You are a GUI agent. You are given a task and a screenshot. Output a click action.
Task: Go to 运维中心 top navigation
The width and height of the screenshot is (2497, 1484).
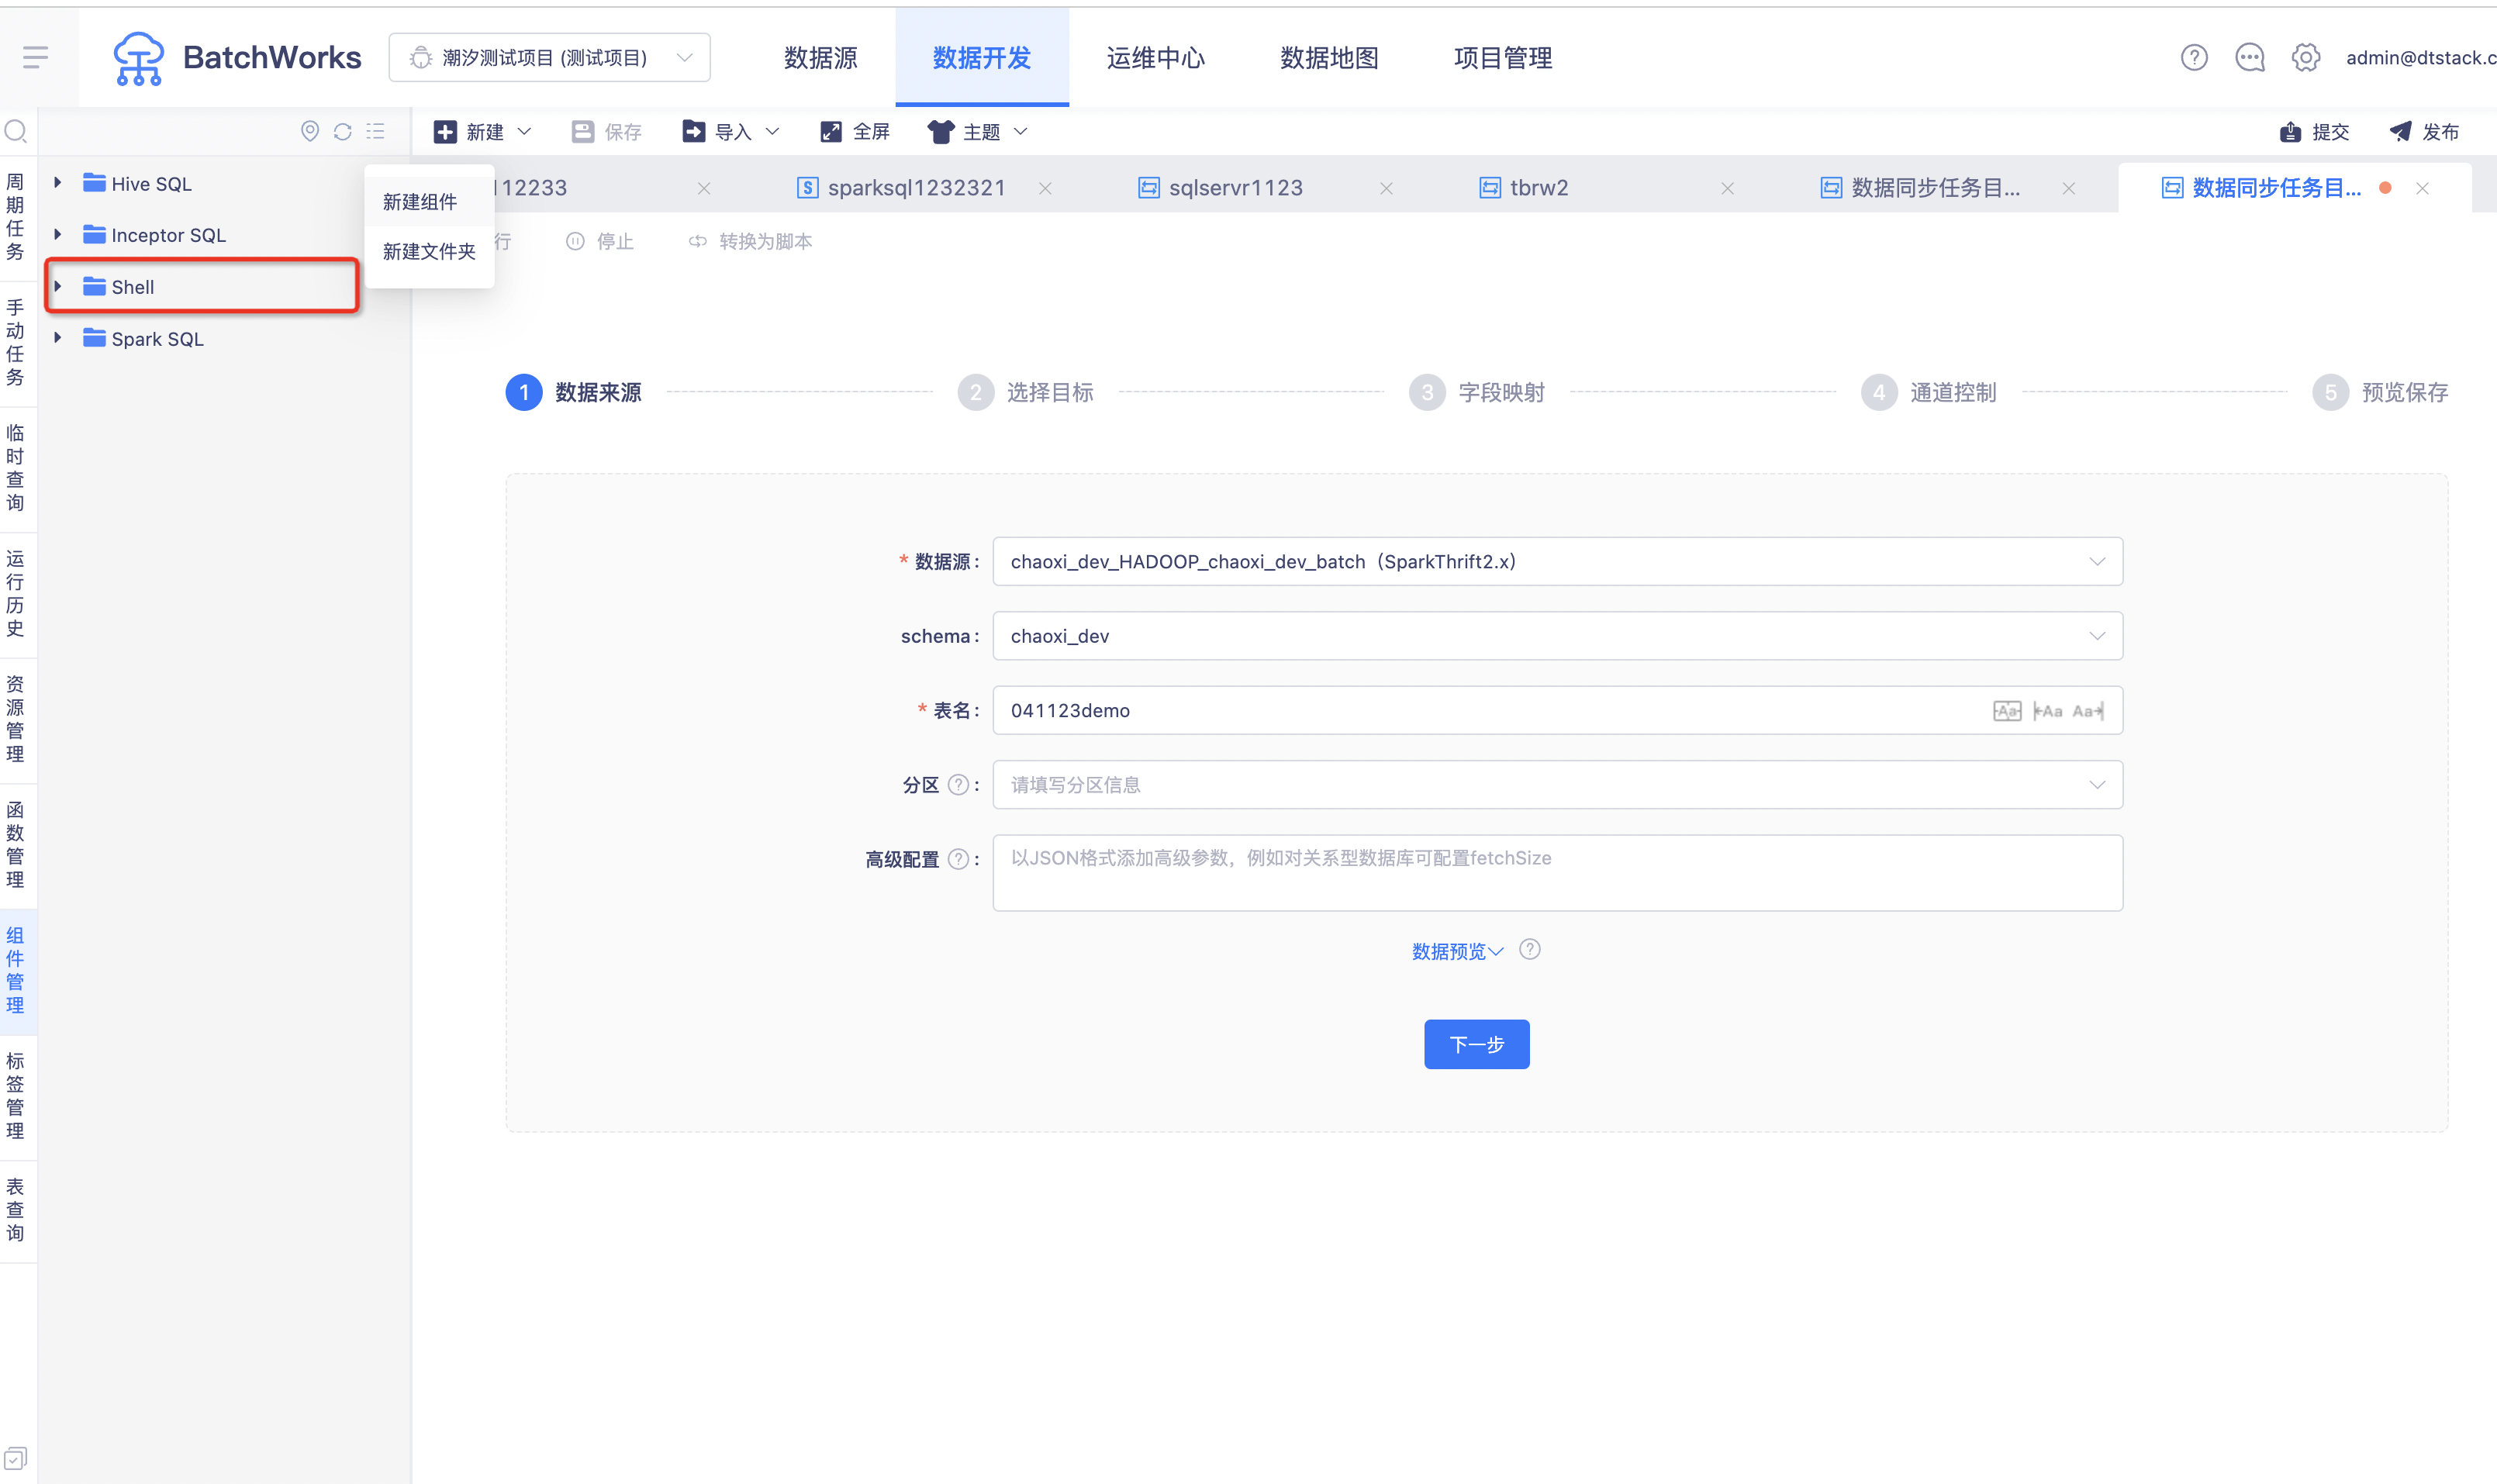coord(1156,58)
